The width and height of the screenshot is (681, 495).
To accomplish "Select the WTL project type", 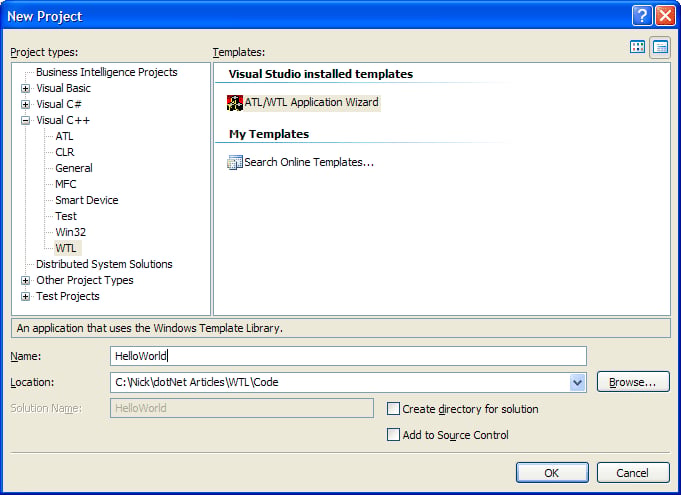I will [66, 248].
